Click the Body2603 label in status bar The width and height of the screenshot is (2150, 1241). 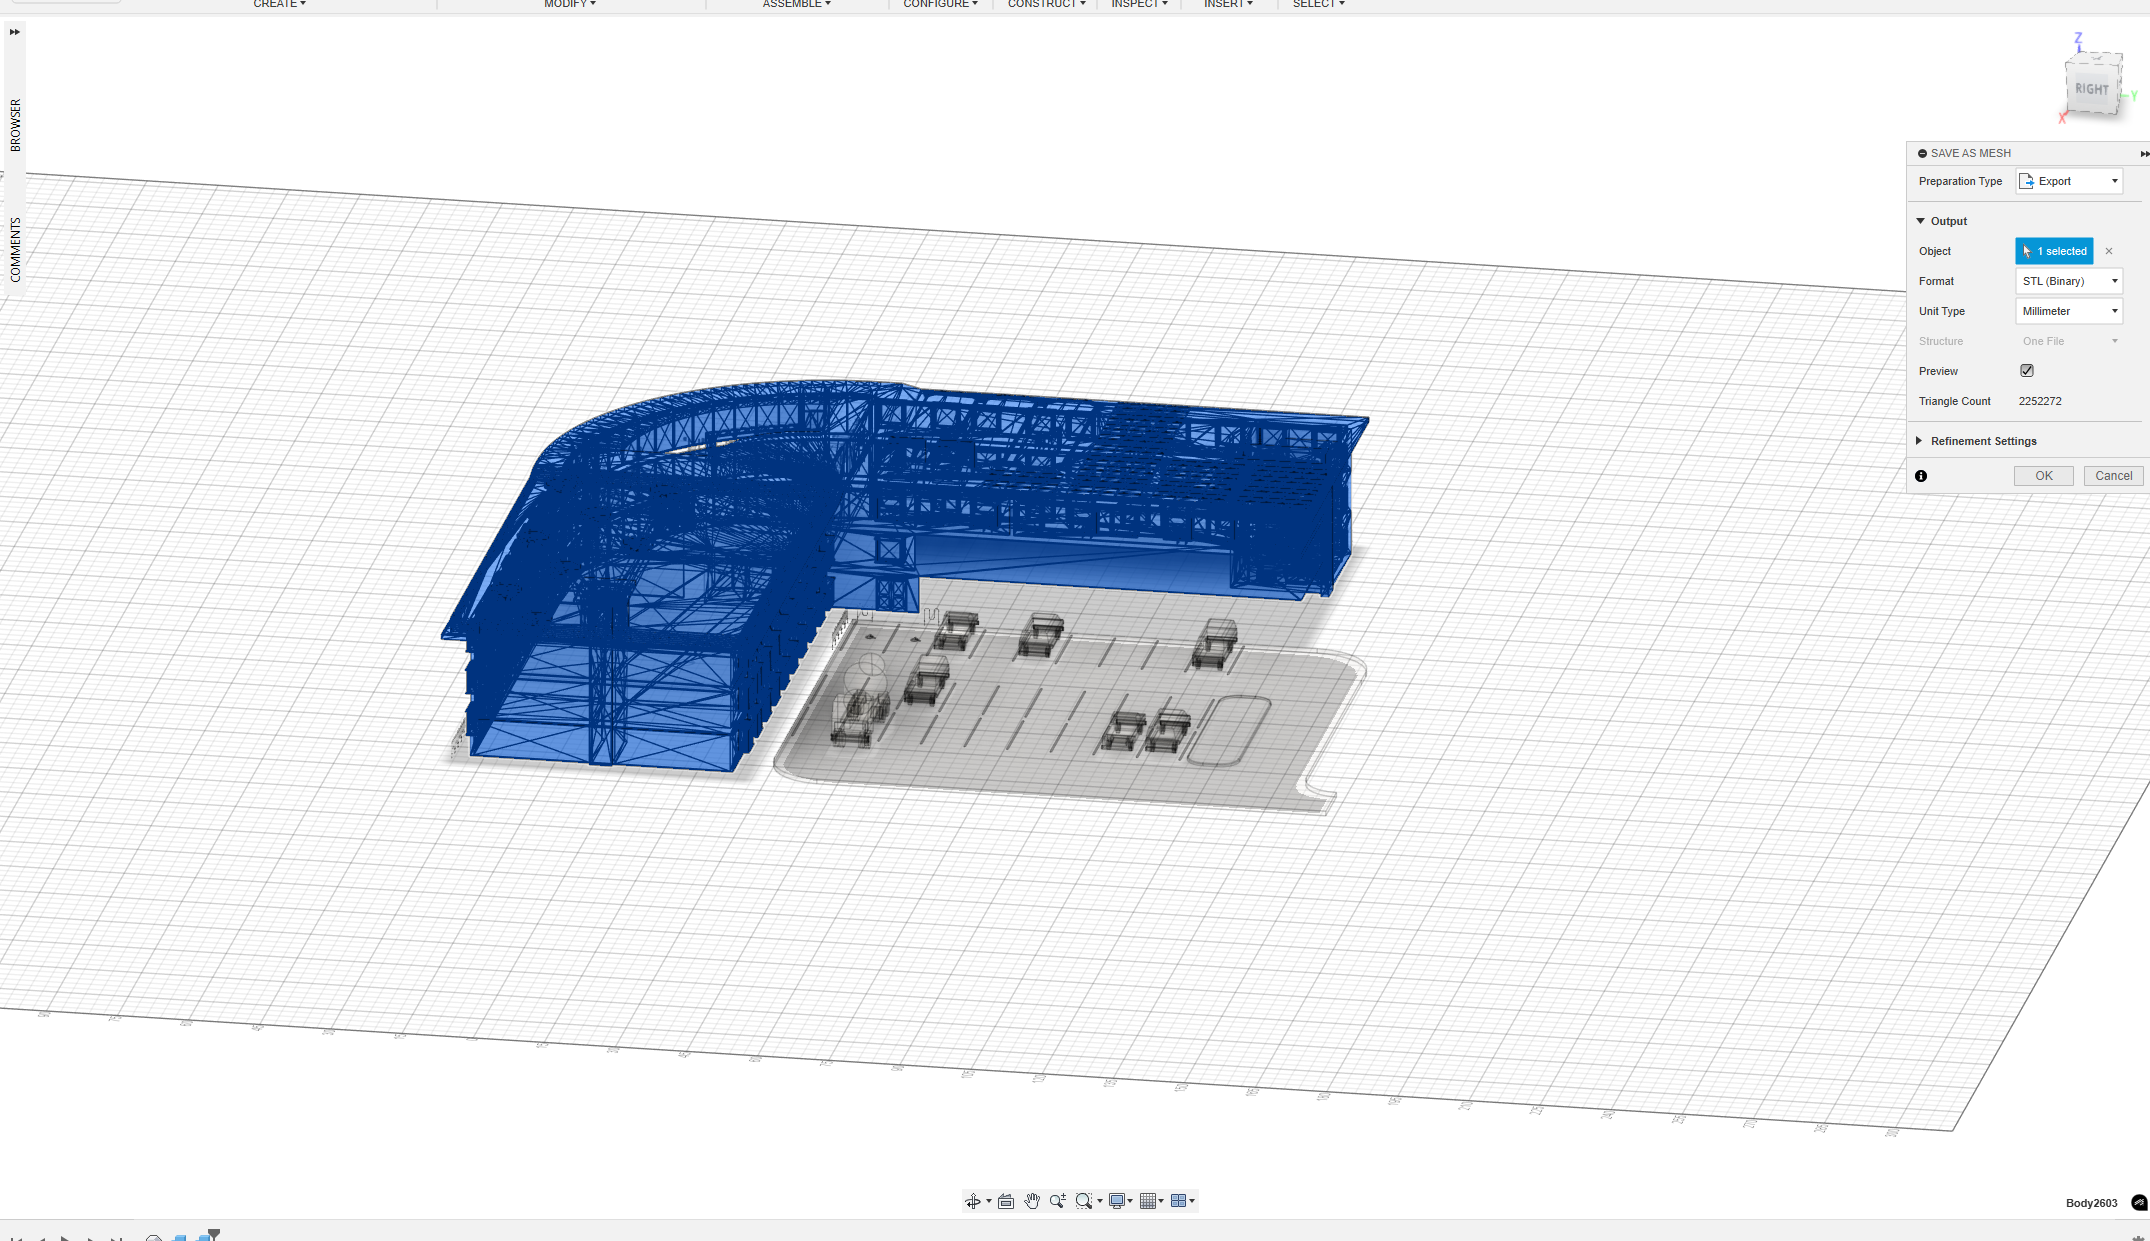(x=2091, y=1203)
